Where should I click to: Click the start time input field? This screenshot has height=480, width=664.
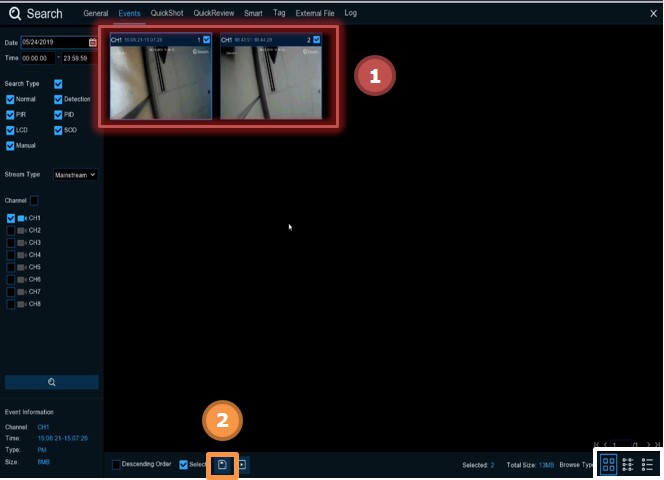(x=37, y=58)
